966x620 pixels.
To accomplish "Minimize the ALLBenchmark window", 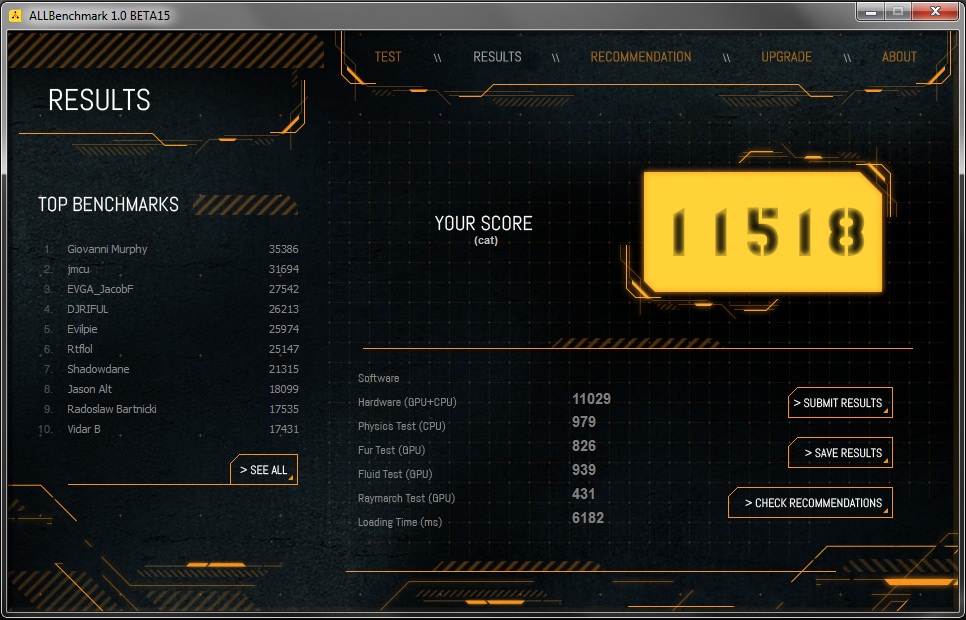I will pyautogui.click(x=871, y=11).
